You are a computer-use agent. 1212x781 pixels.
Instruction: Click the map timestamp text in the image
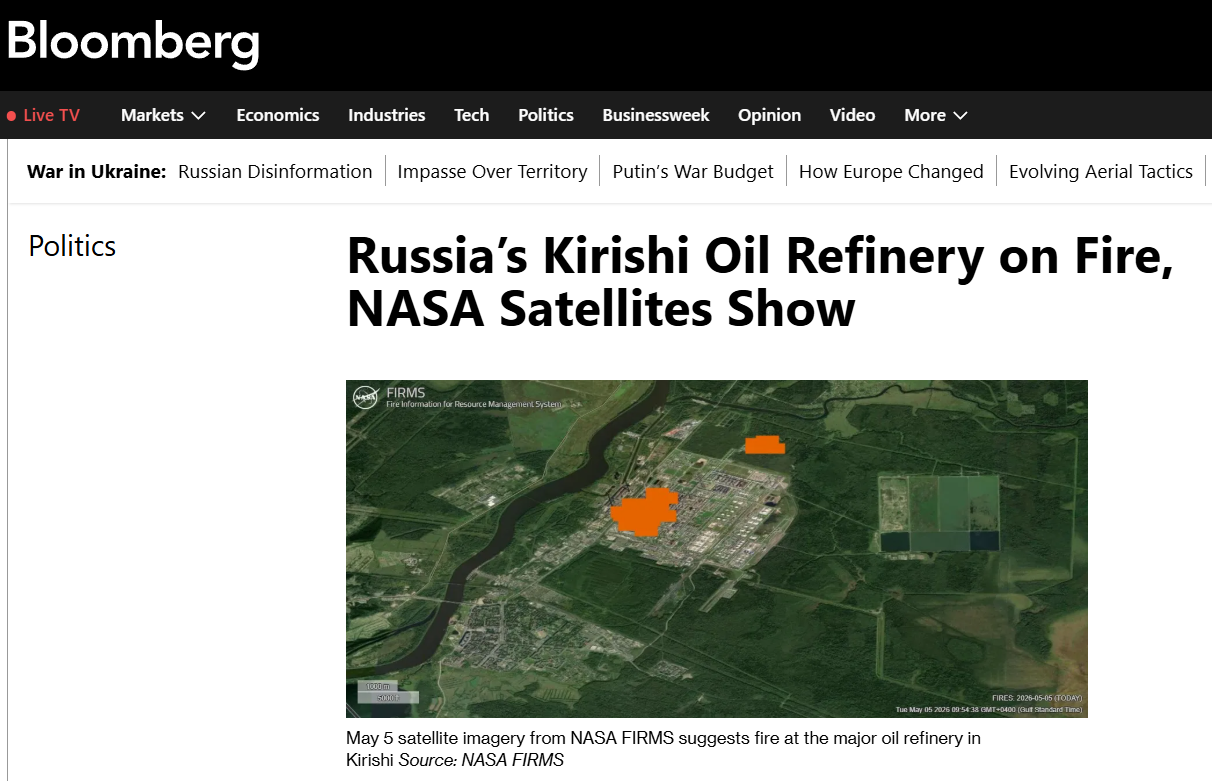click(x=988, y=709)
